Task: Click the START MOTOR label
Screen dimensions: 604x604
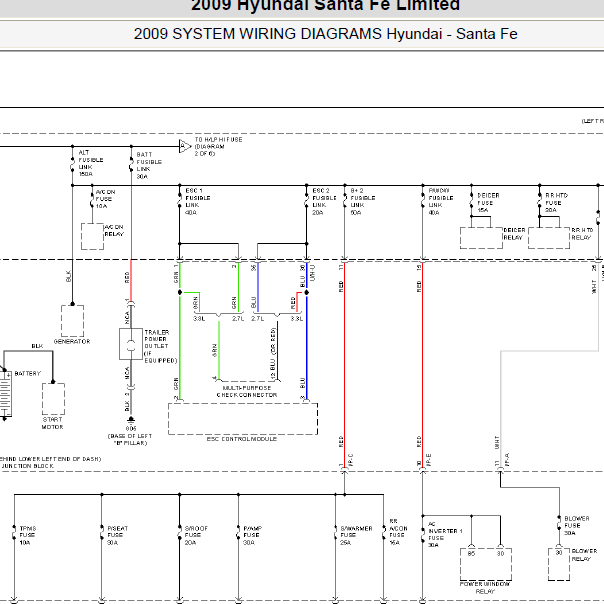Action: pyautogui.click(x=52, y=423)
